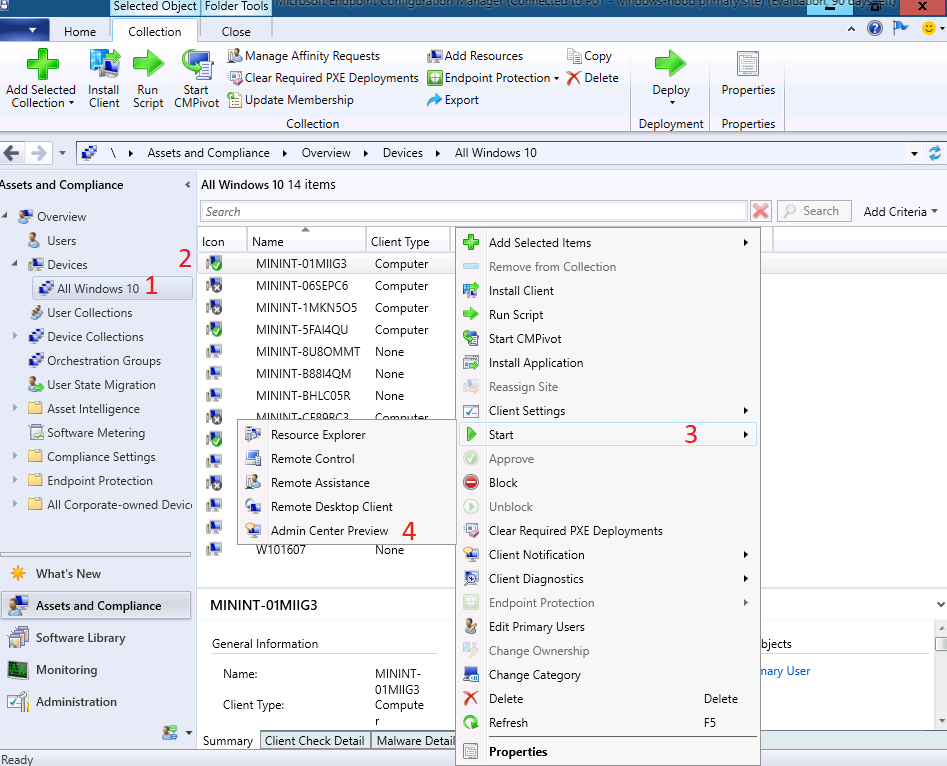
Task: Select Users in the navigation tree
Action: 62,240
